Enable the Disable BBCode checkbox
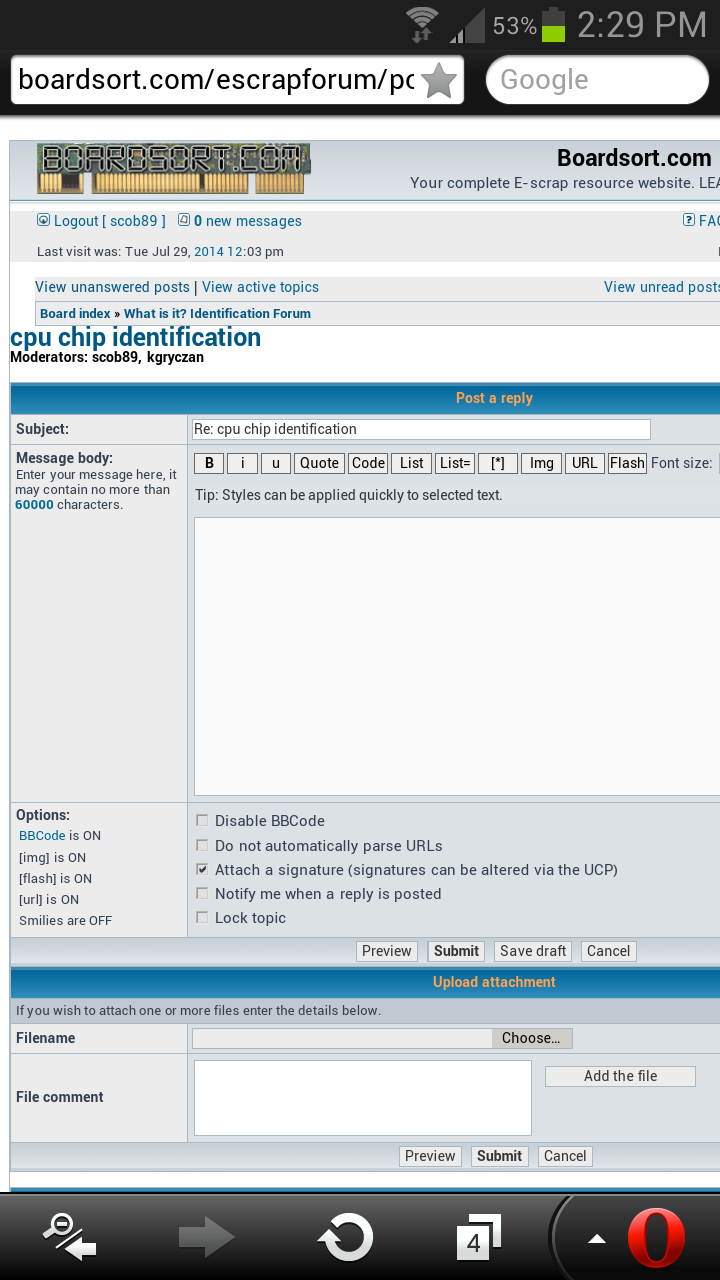 203,821
